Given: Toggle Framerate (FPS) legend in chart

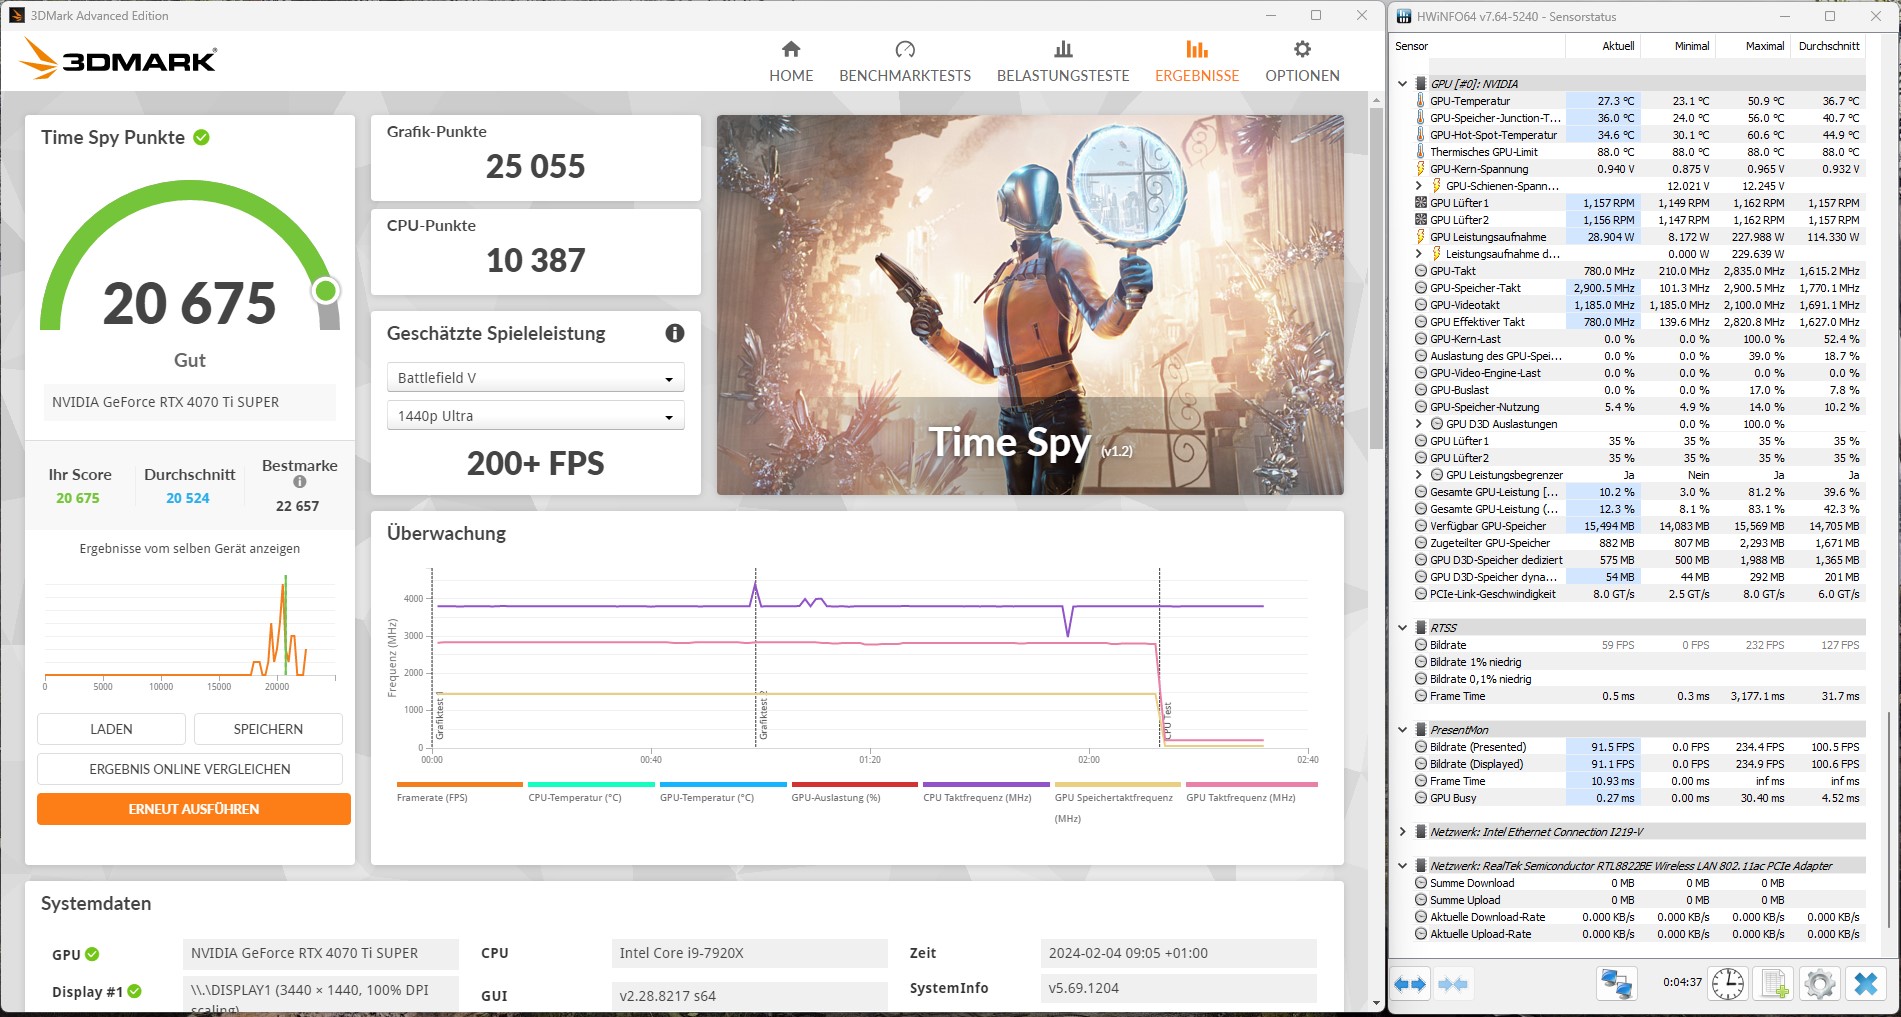Looking at the screenshot, I should pos(459,792).
